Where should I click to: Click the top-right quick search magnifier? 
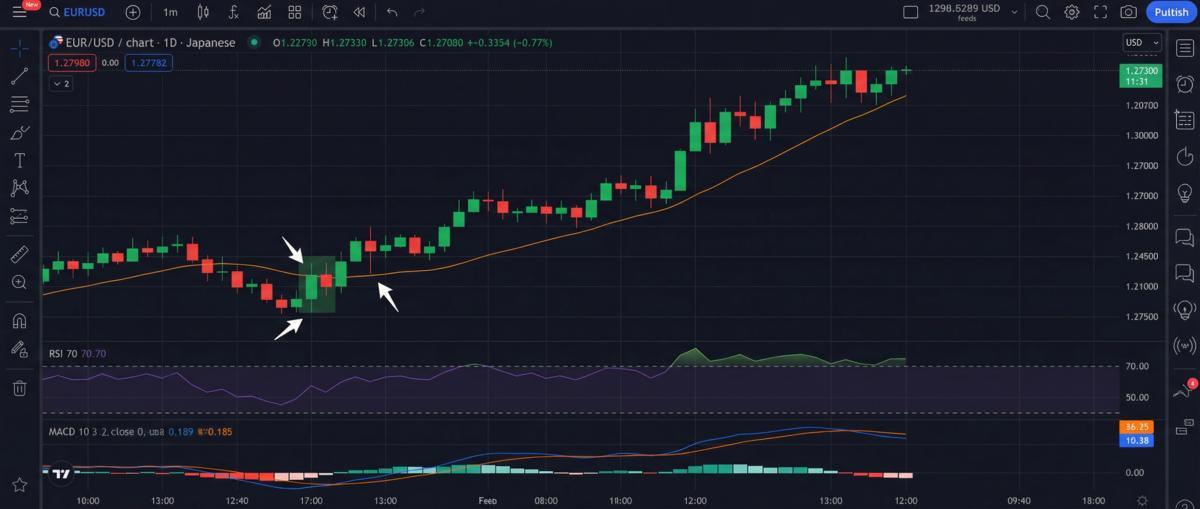tap(1043, 12)
